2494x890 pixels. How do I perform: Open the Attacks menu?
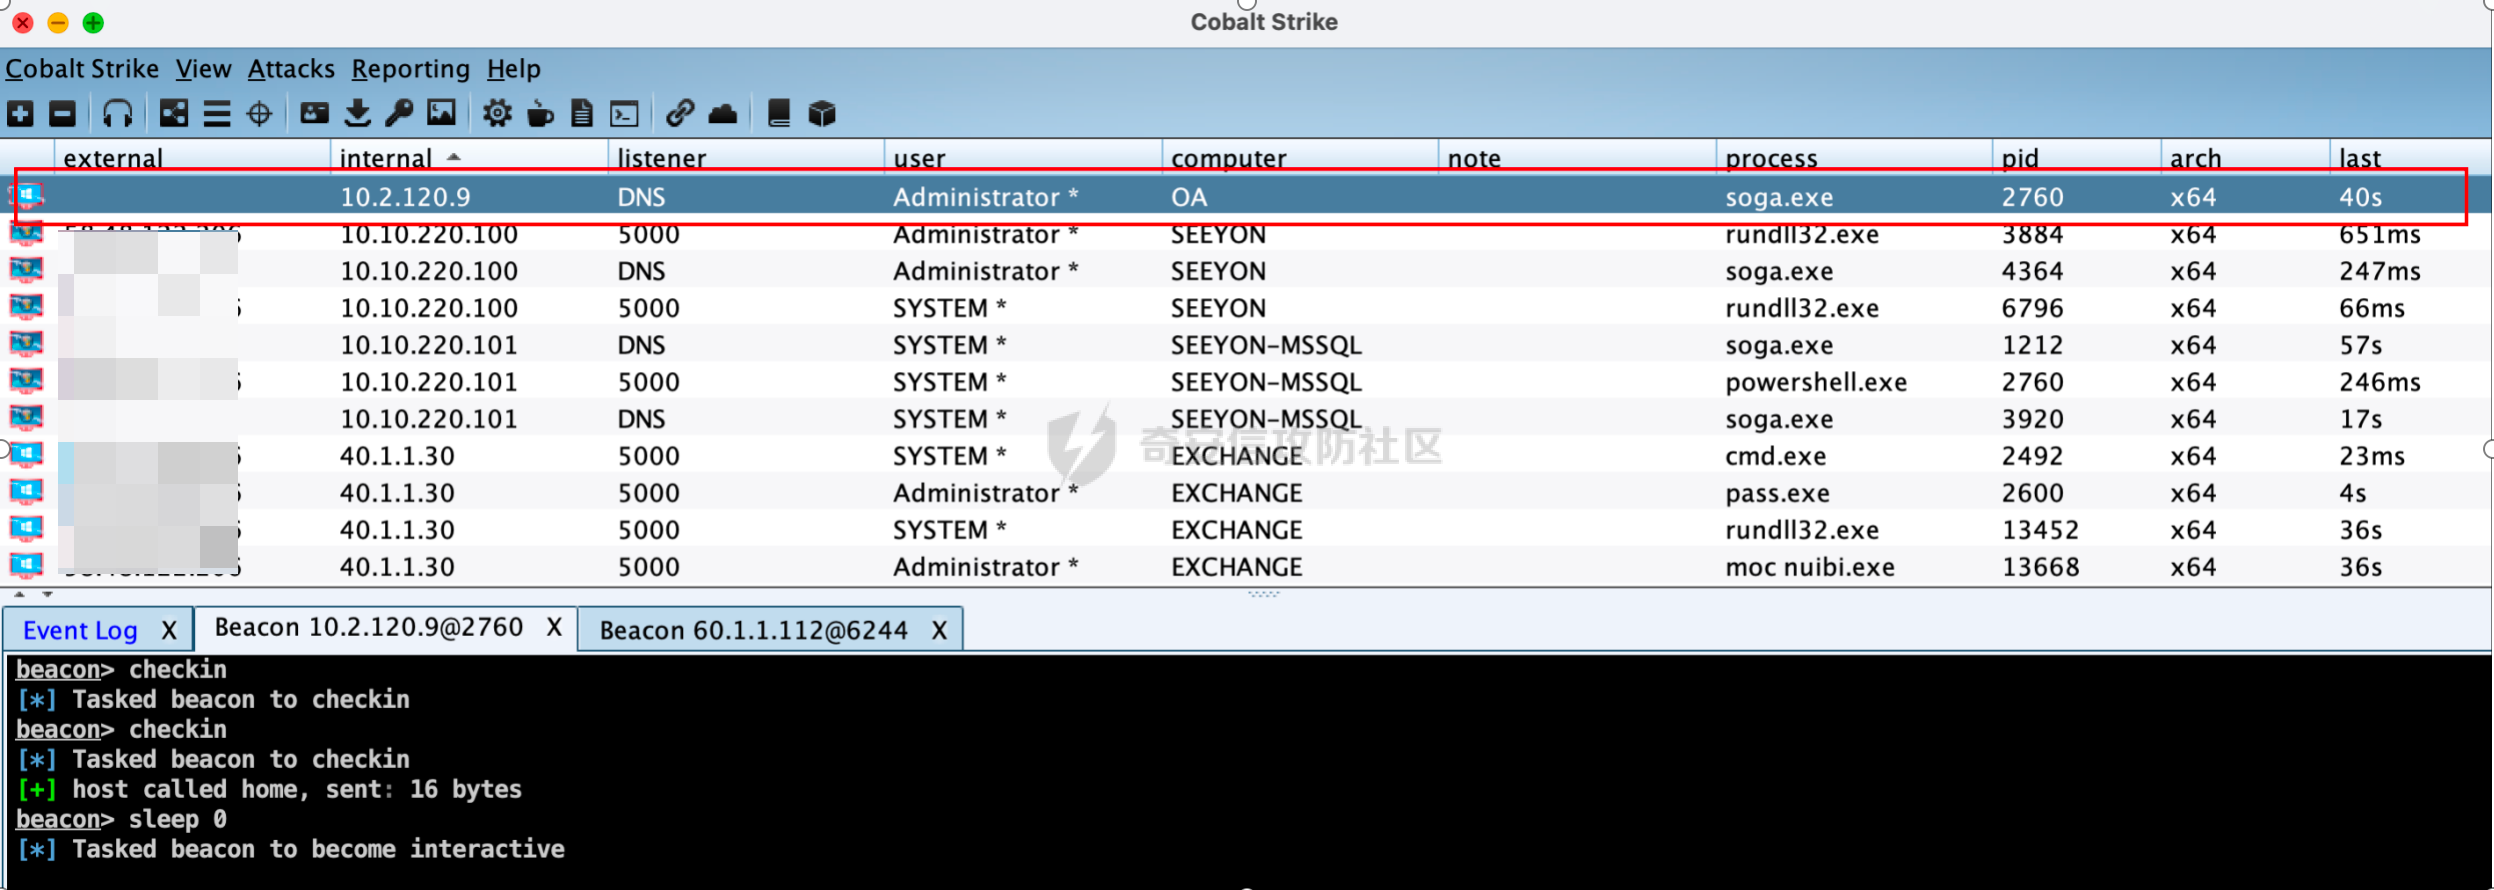tap(291, 69)
